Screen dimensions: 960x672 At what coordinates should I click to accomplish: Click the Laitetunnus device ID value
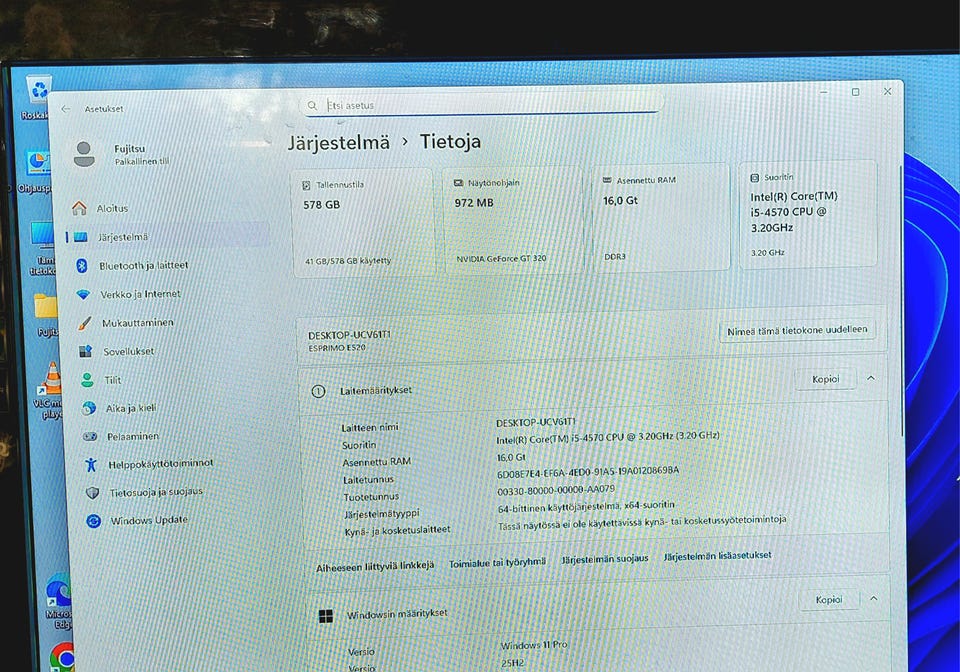pyautogui.click(x=588, y=472)
